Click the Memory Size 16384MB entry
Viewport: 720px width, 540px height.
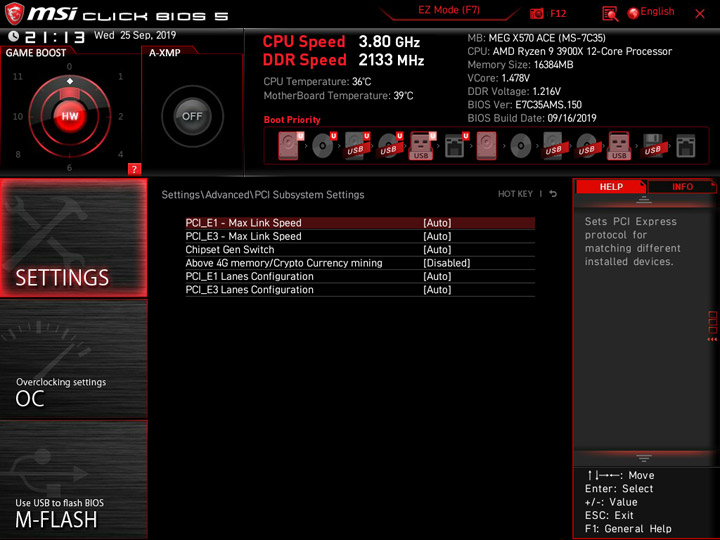click(520, 65)
